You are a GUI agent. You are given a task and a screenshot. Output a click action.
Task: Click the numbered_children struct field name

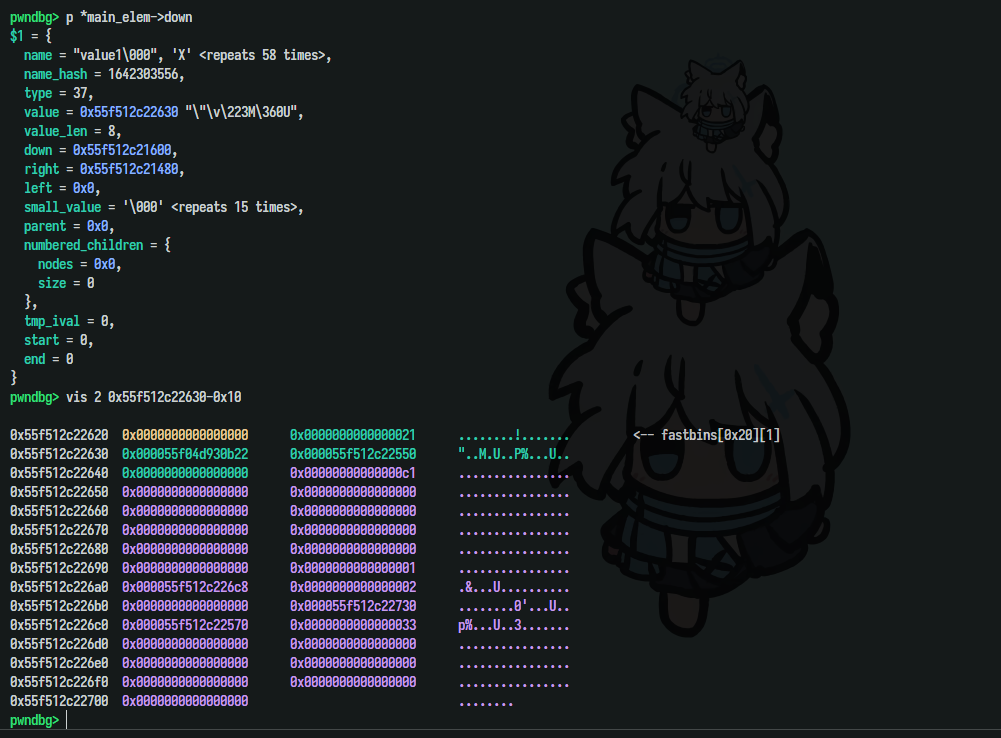85,245
